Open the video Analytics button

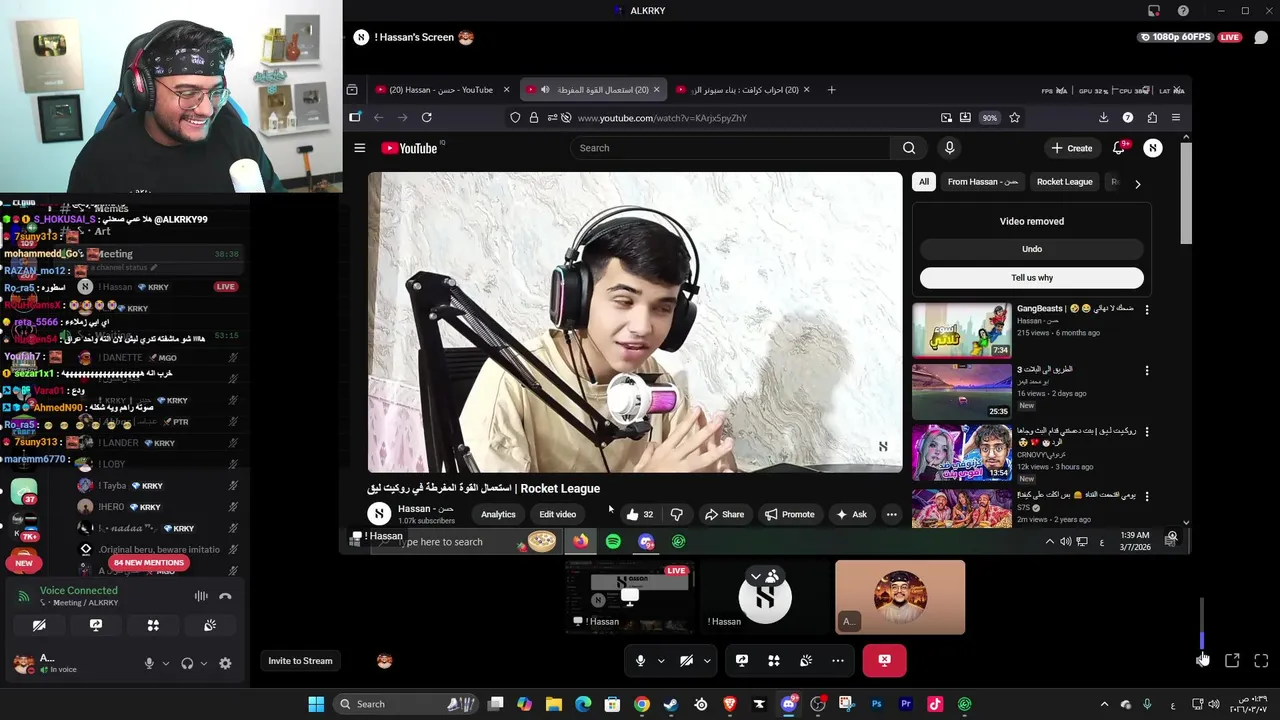click(x=498, y=515)
